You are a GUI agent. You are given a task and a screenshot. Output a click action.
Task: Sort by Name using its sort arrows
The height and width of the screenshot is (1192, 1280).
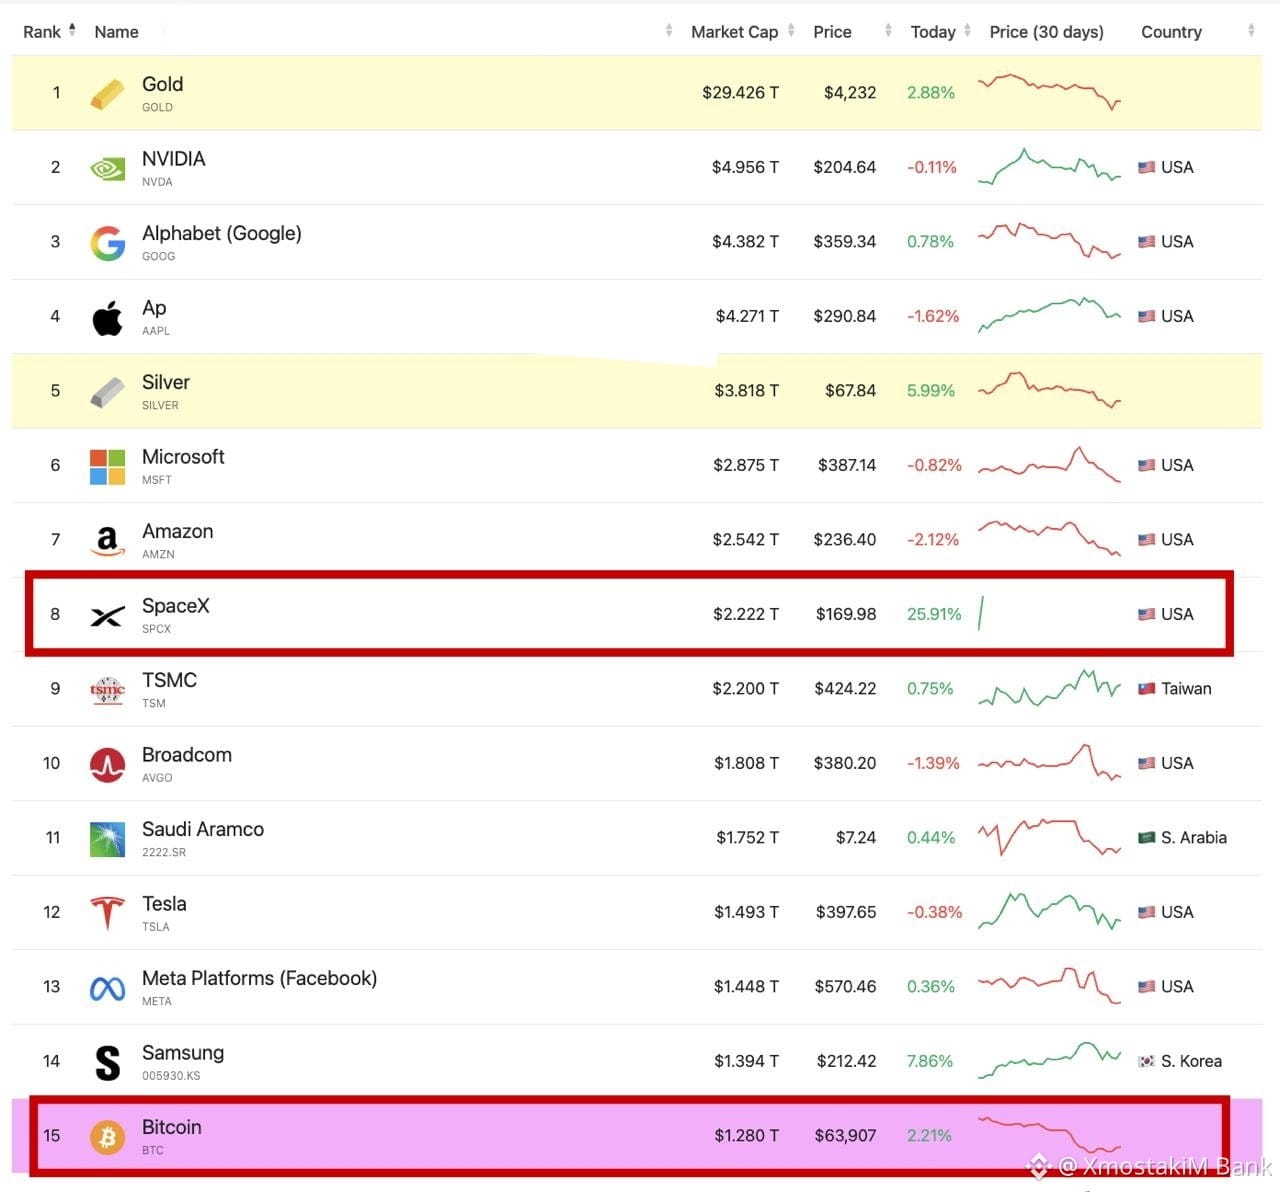pyautogui.click(x=668, y=31)
